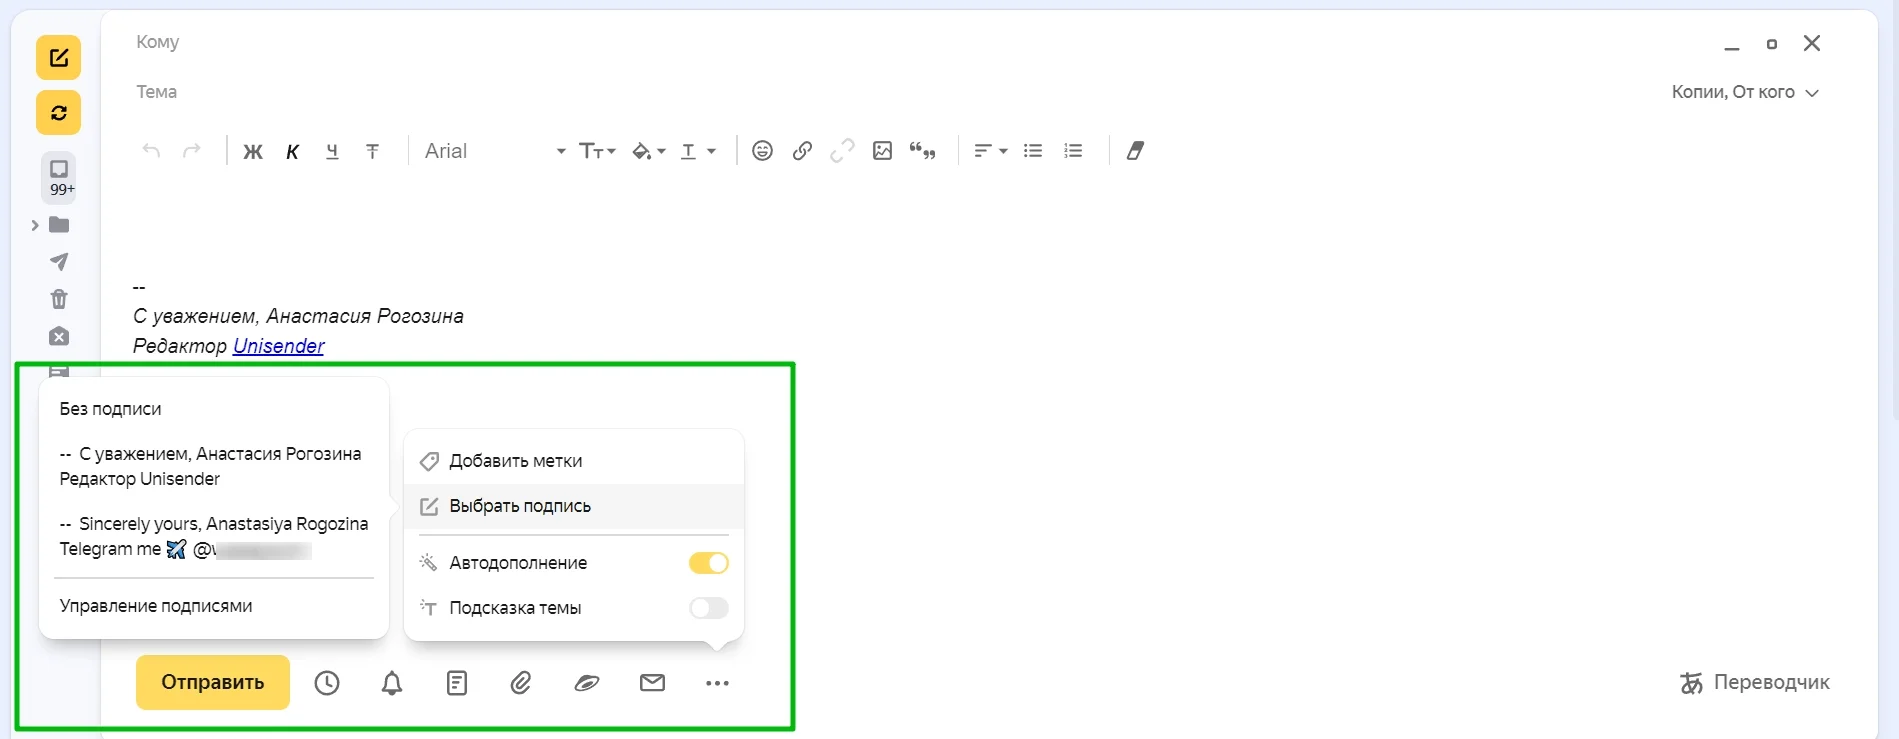
Task: Click Добавить метки menu item
Action: [574, 461]
